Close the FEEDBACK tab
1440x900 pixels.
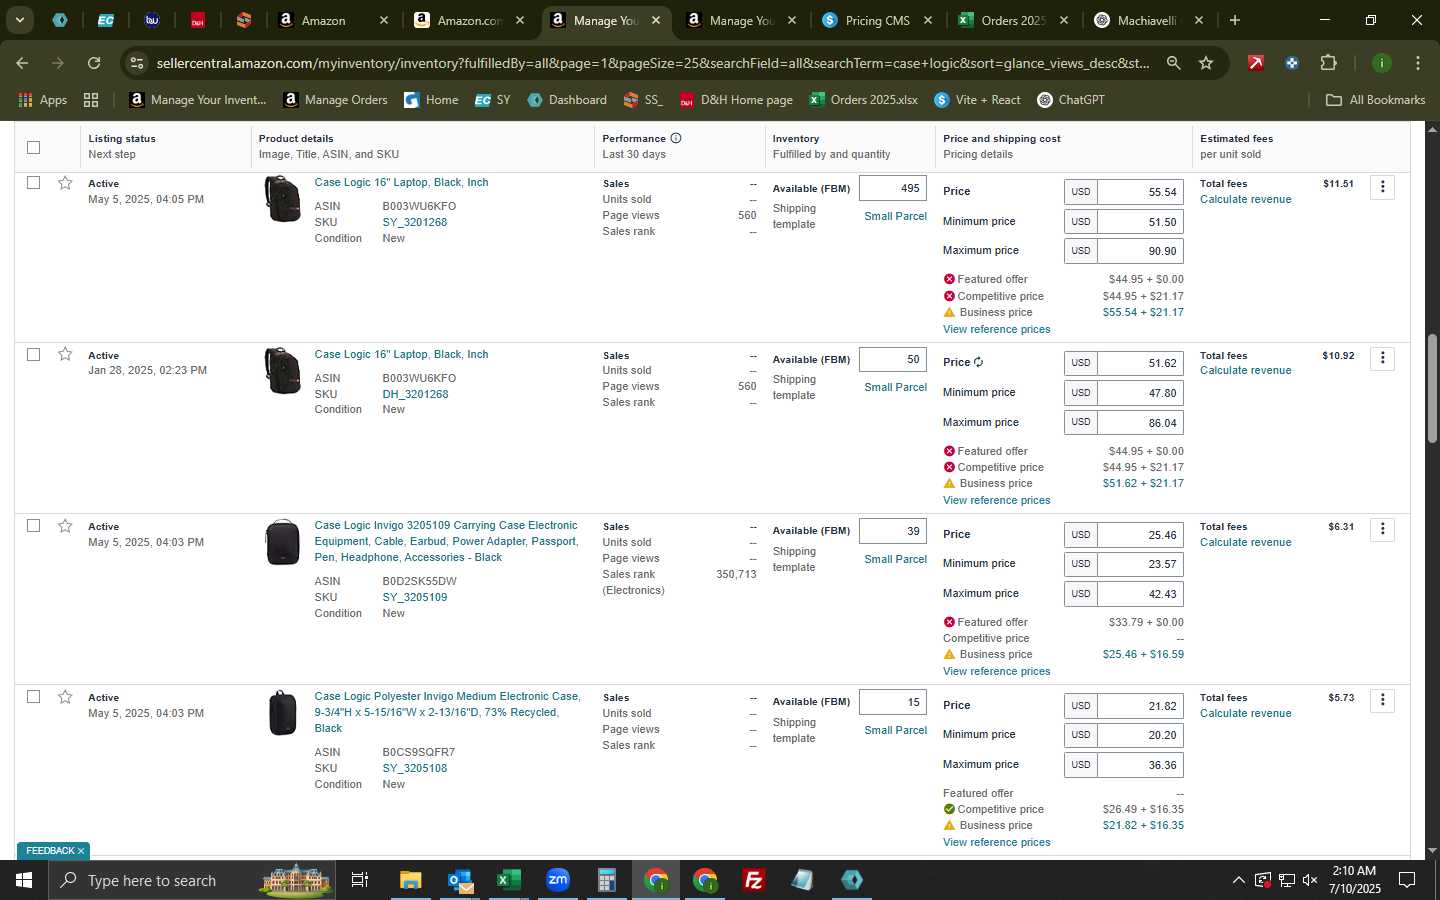pos(81,851)
